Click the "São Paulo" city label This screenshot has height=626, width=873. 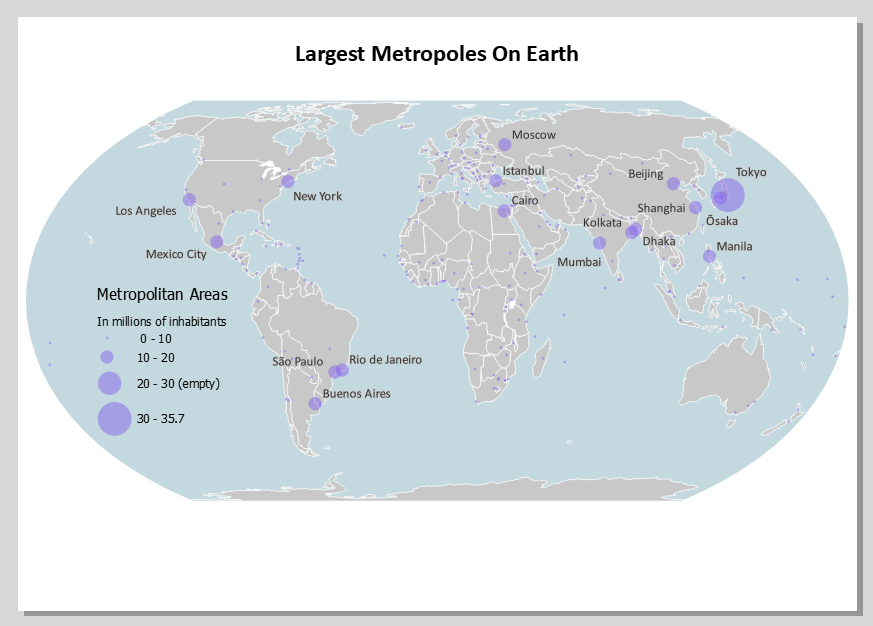297,361
